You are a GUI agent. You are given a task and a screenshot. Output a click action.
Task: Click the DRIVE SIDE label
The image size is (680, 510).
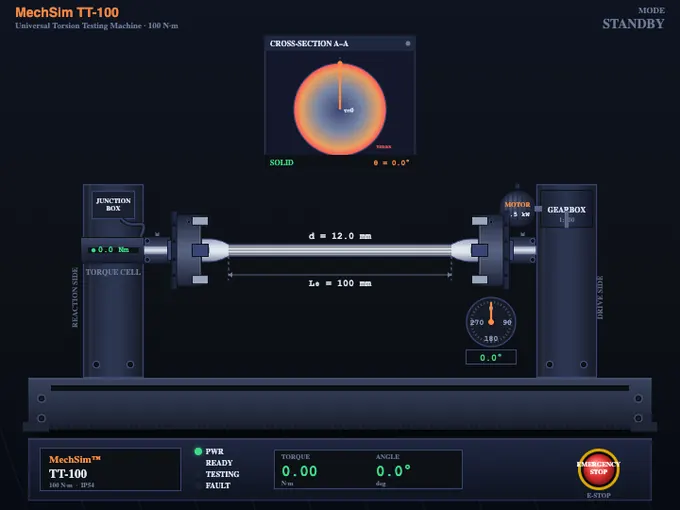(600, 298)
